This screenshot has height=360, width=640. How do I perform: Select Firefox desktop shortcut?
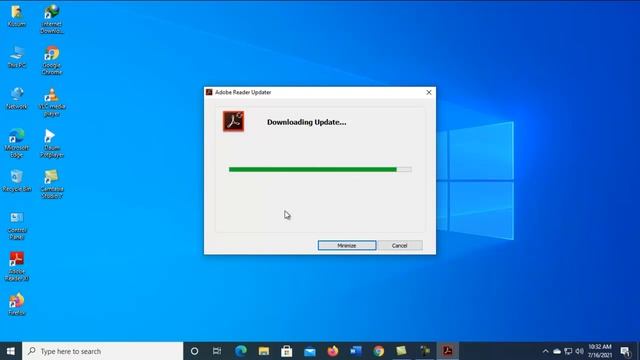(17, 304)
